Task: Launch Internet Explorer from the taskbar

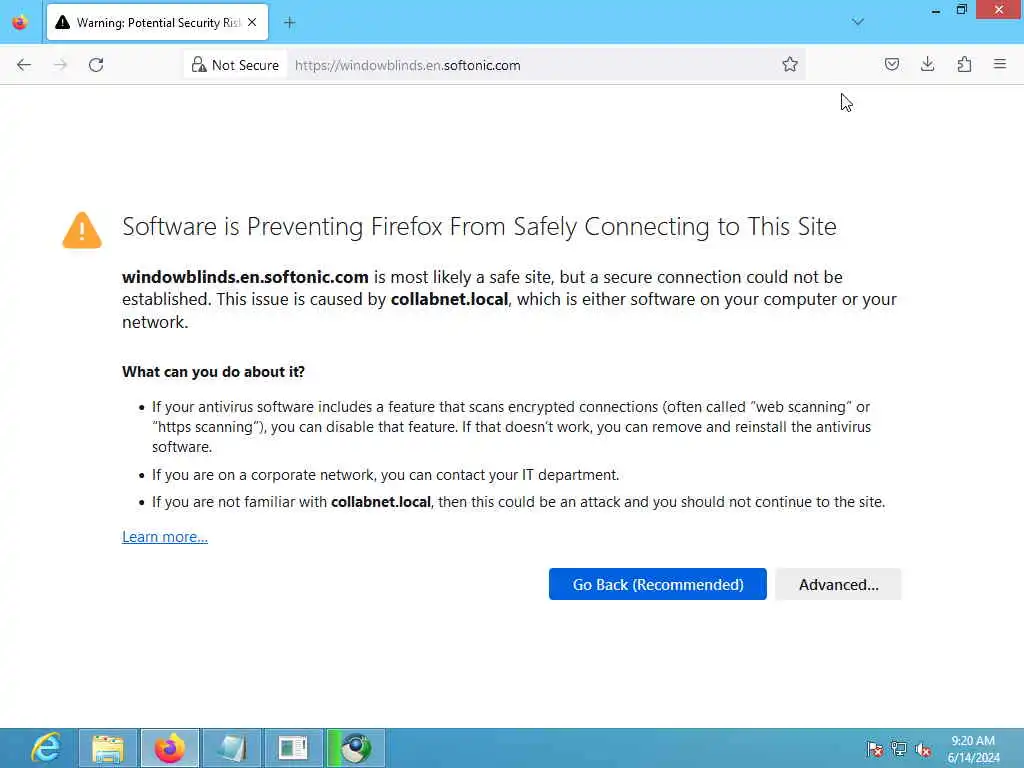Action: 46,748
